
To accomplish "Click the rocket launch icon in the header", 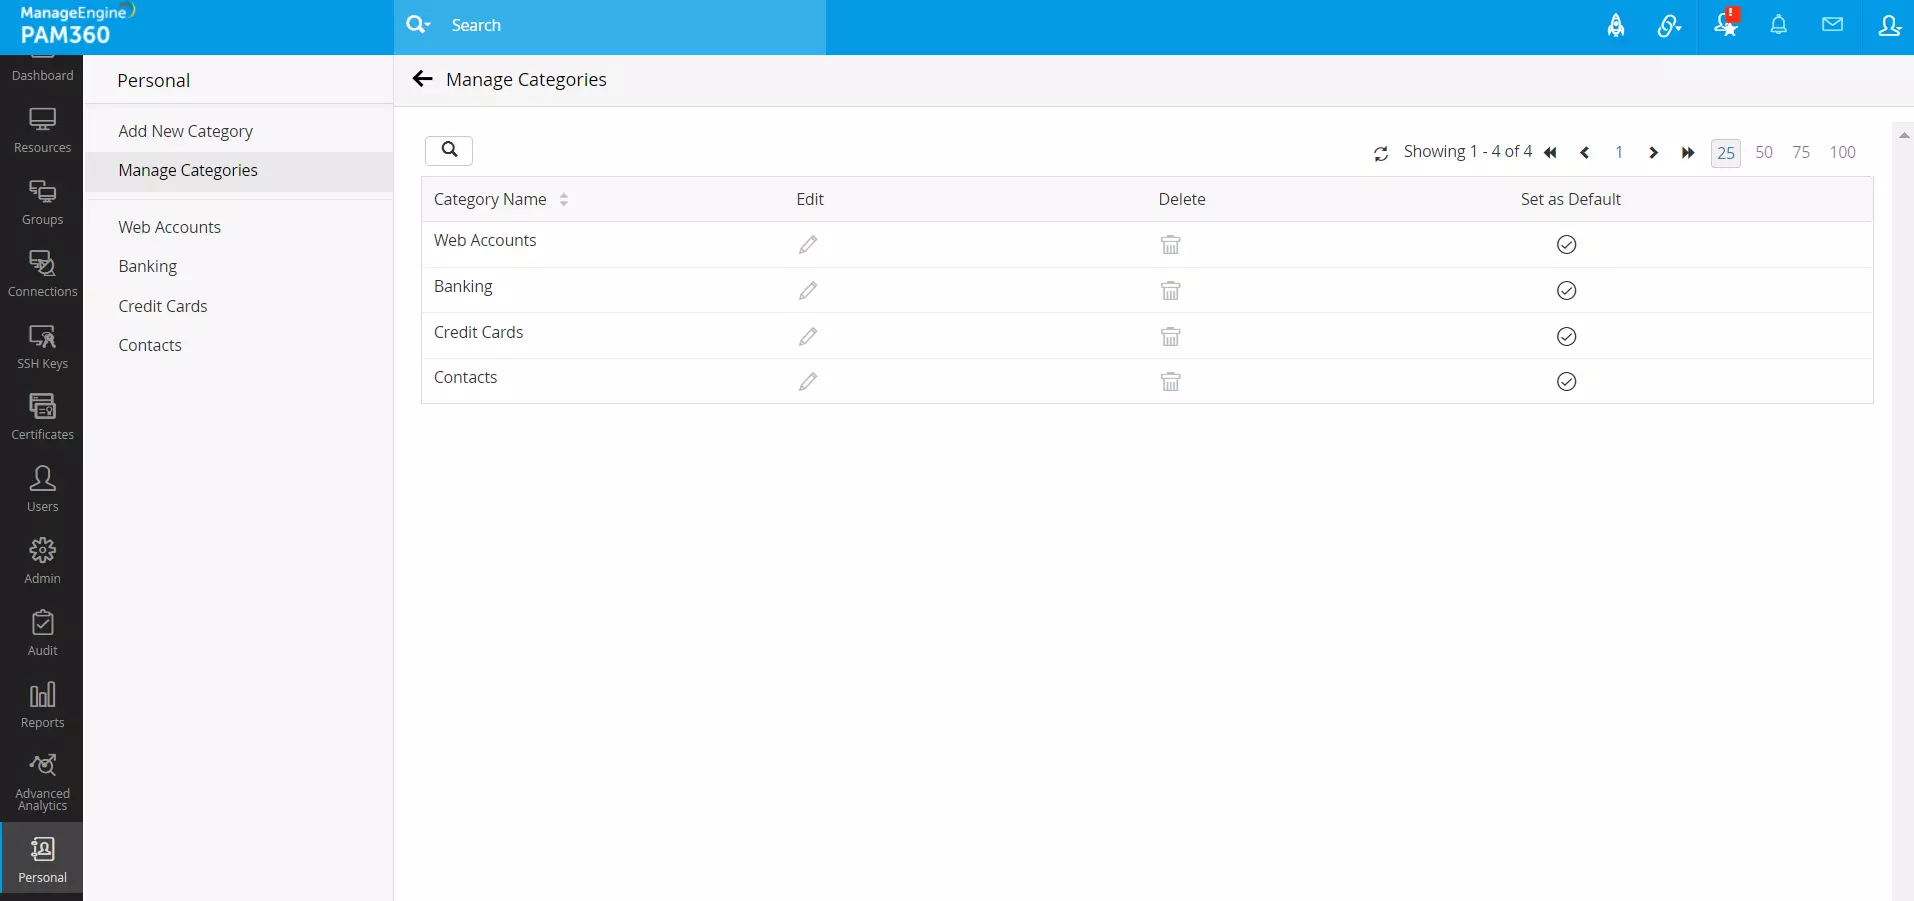I will pyautogui.click(x=1617, y=25).
